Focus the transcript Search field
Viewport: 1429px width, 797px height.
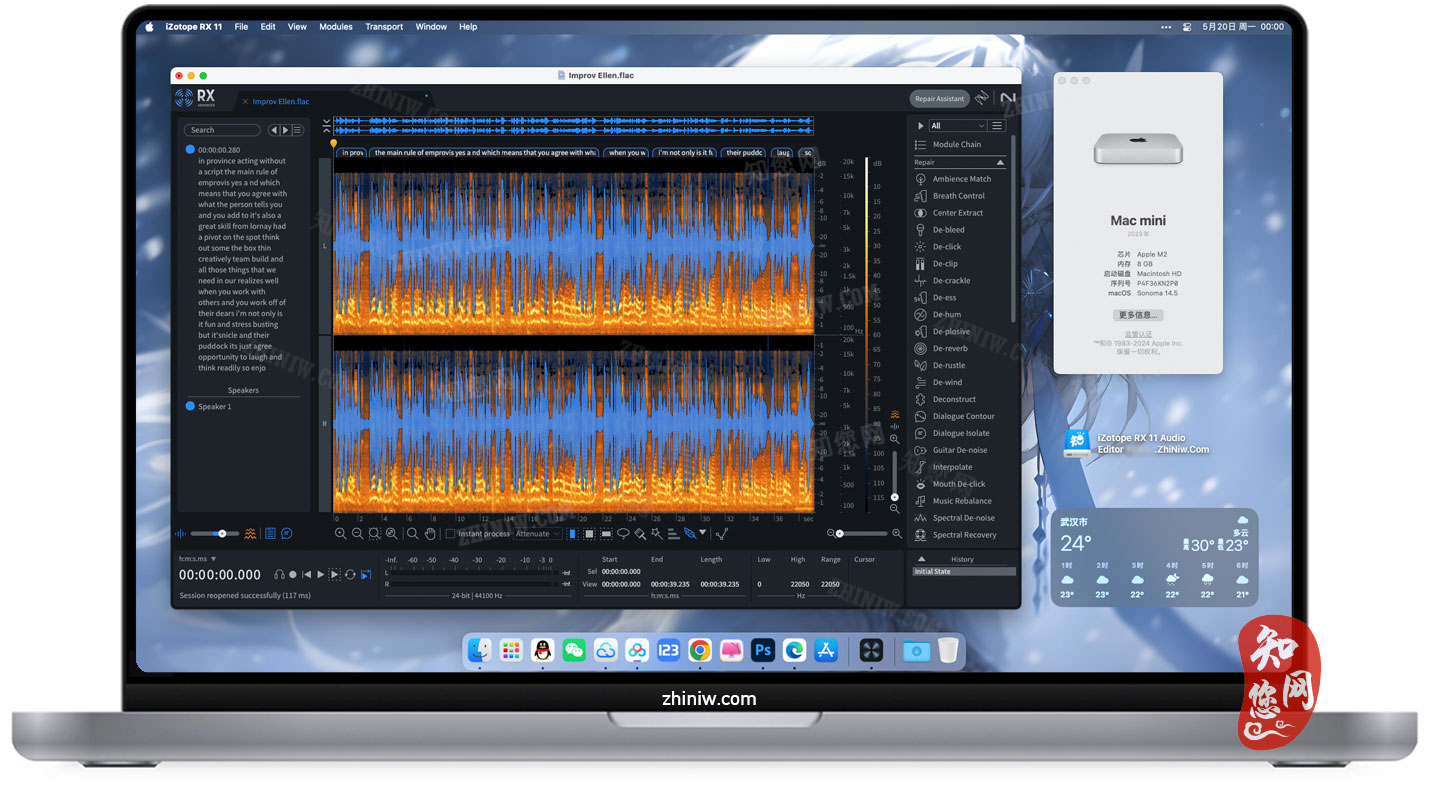pos(222,130)
